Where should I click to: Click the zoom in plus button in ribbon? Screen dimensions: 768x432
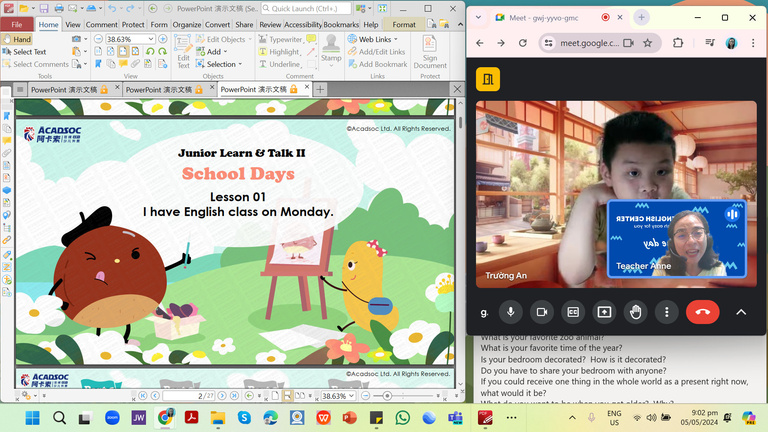(163, 39)
